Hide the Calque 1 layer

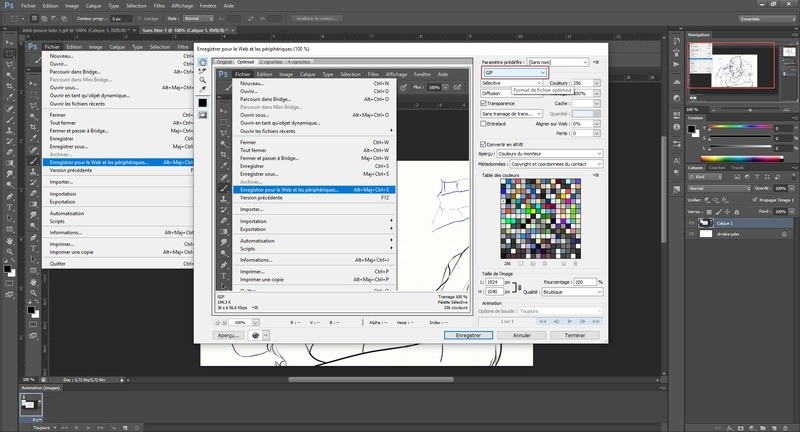691,223
